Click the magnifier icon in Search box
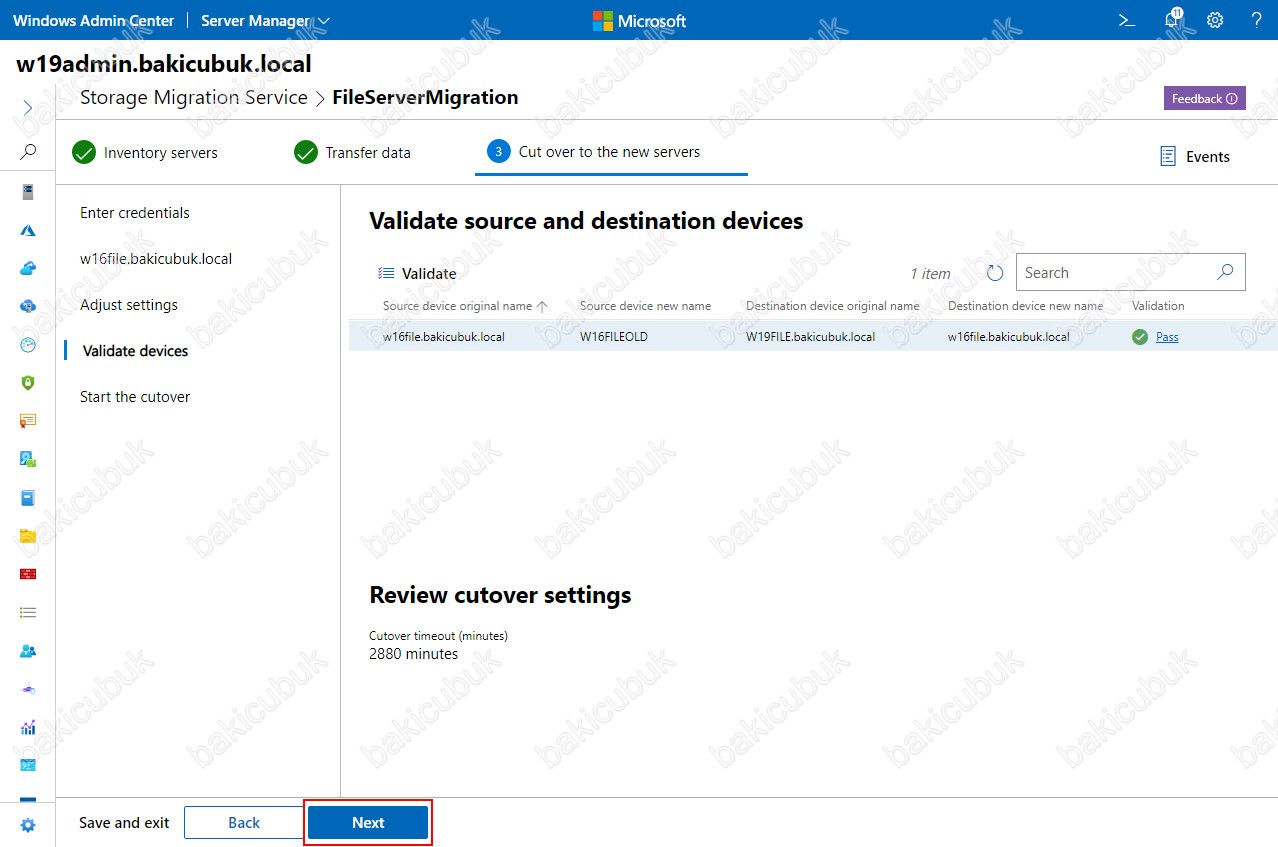This screenshot has height=847, width=1278. [1225, 272]
